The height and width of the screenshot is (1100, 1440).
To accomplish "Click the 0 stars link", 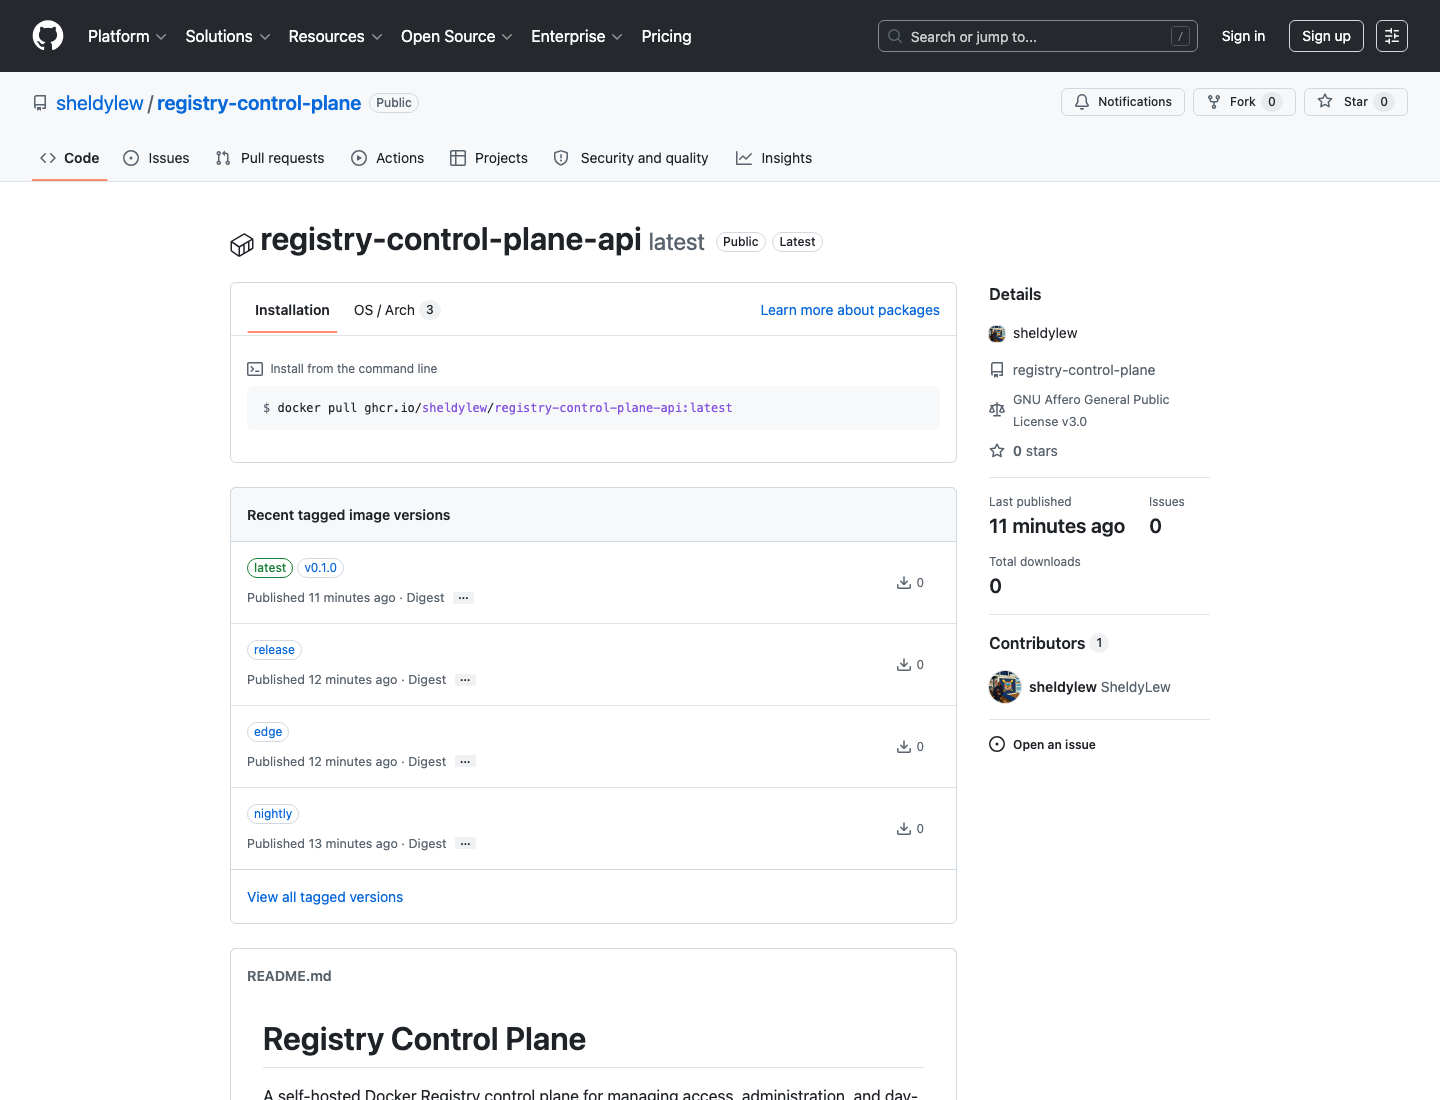I will pos(1035,451).
